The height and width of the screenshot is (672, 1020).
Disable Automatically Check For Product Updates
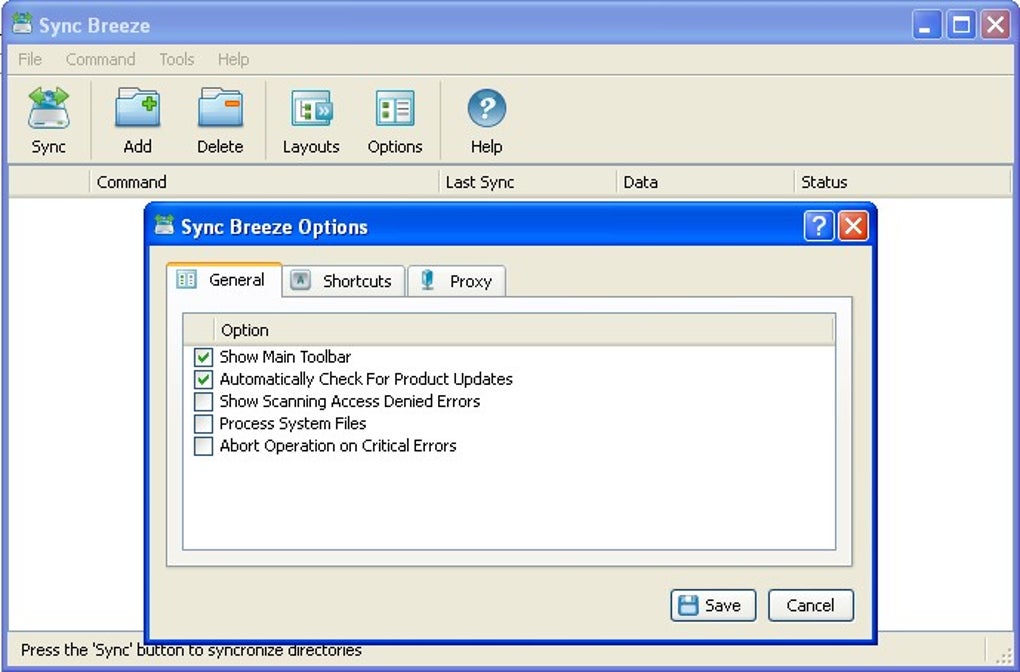tap(203, 379)
